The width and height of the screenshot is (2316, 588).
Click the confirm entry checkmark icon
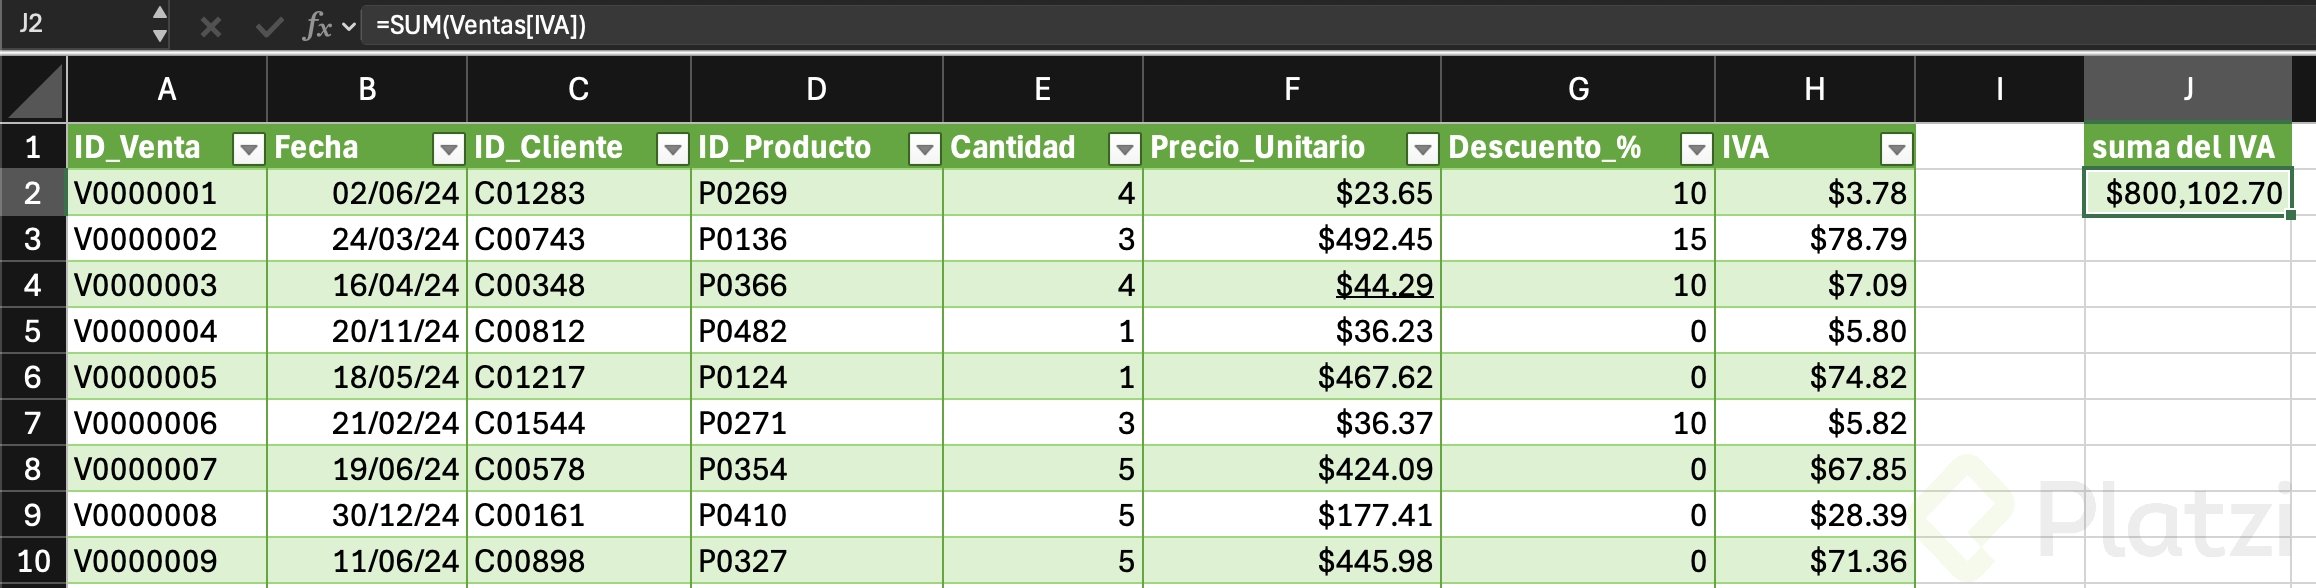coord(269,26)
